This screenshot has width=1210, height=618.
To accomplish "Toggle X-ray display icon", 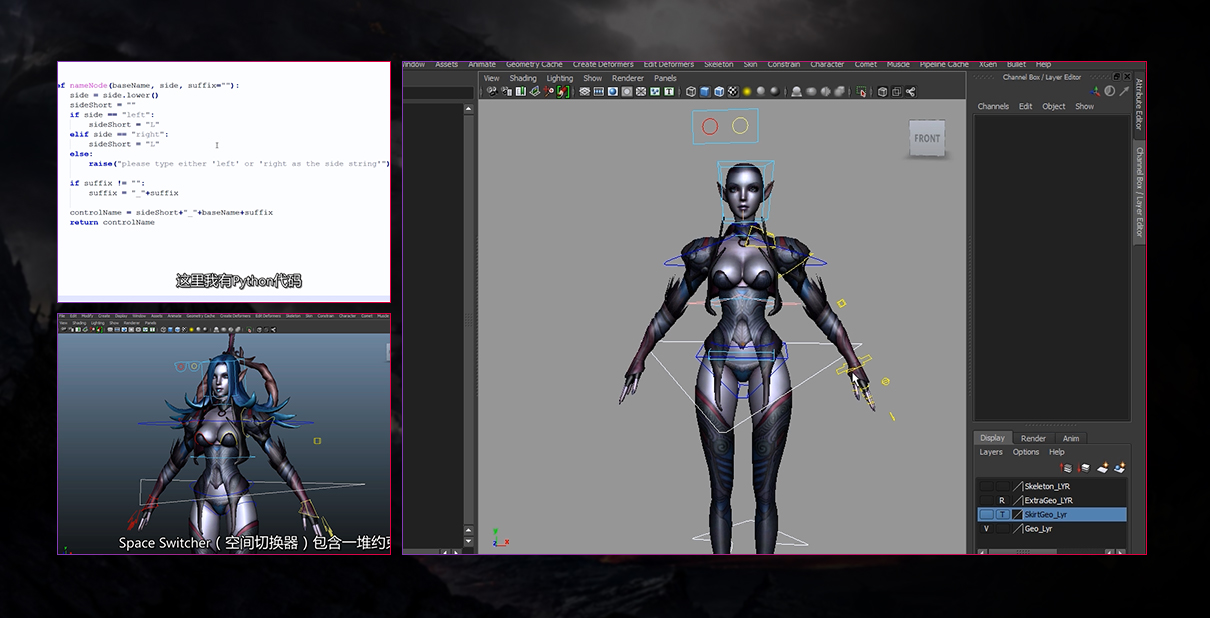I will [882, 92].
